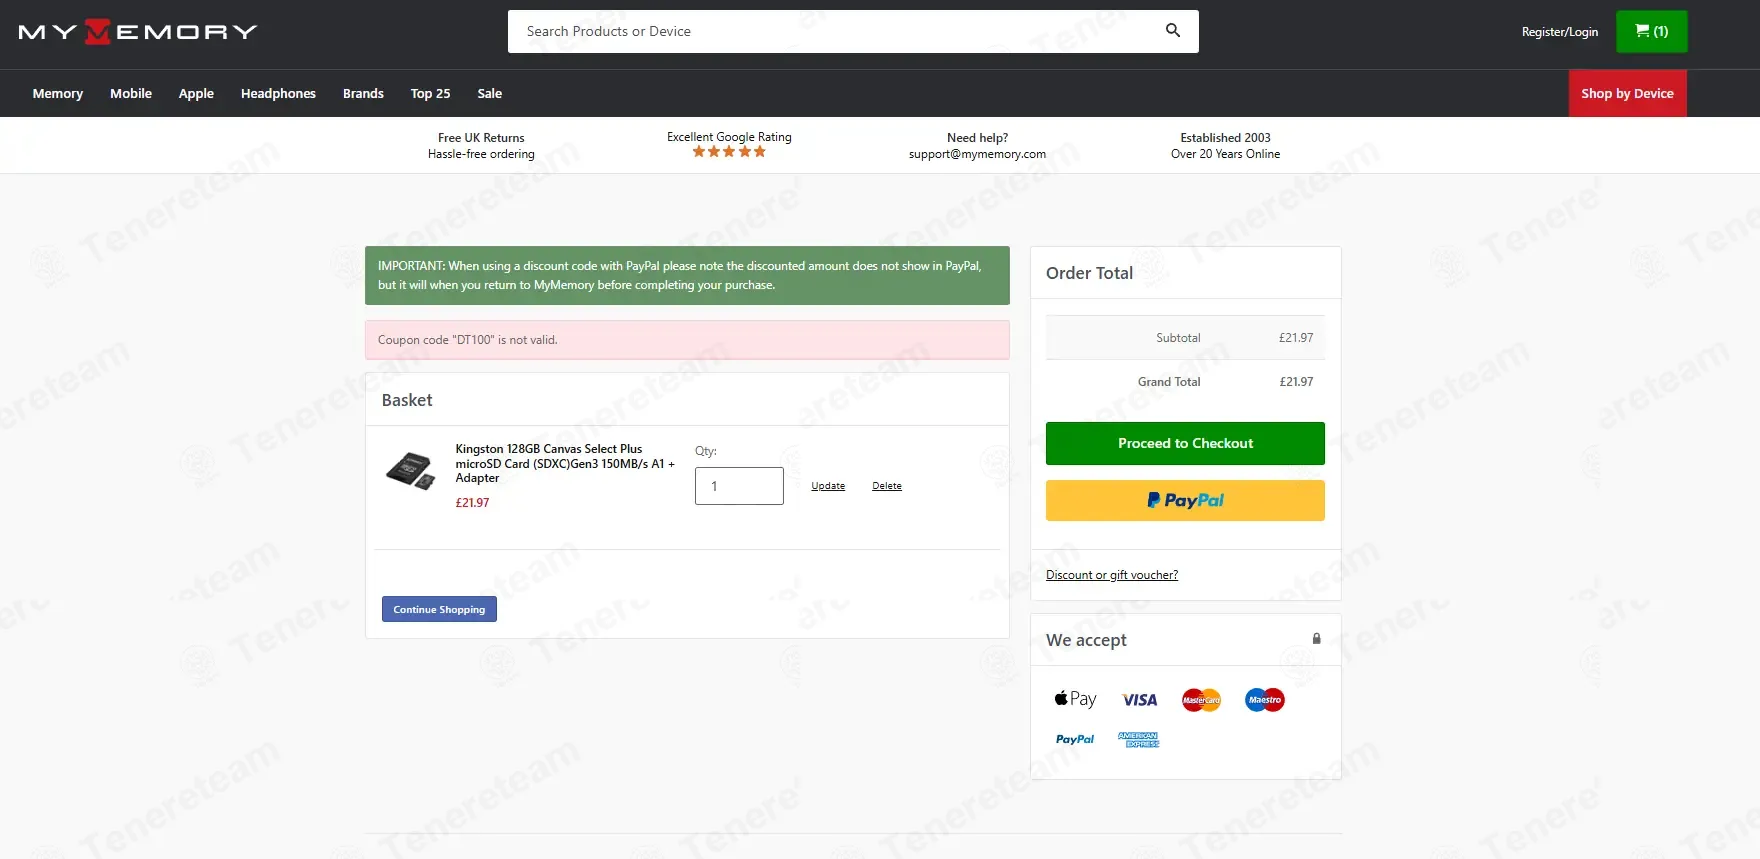Open the Memory menu
Screen dimensions: 1760x859
tap(58, 93)
